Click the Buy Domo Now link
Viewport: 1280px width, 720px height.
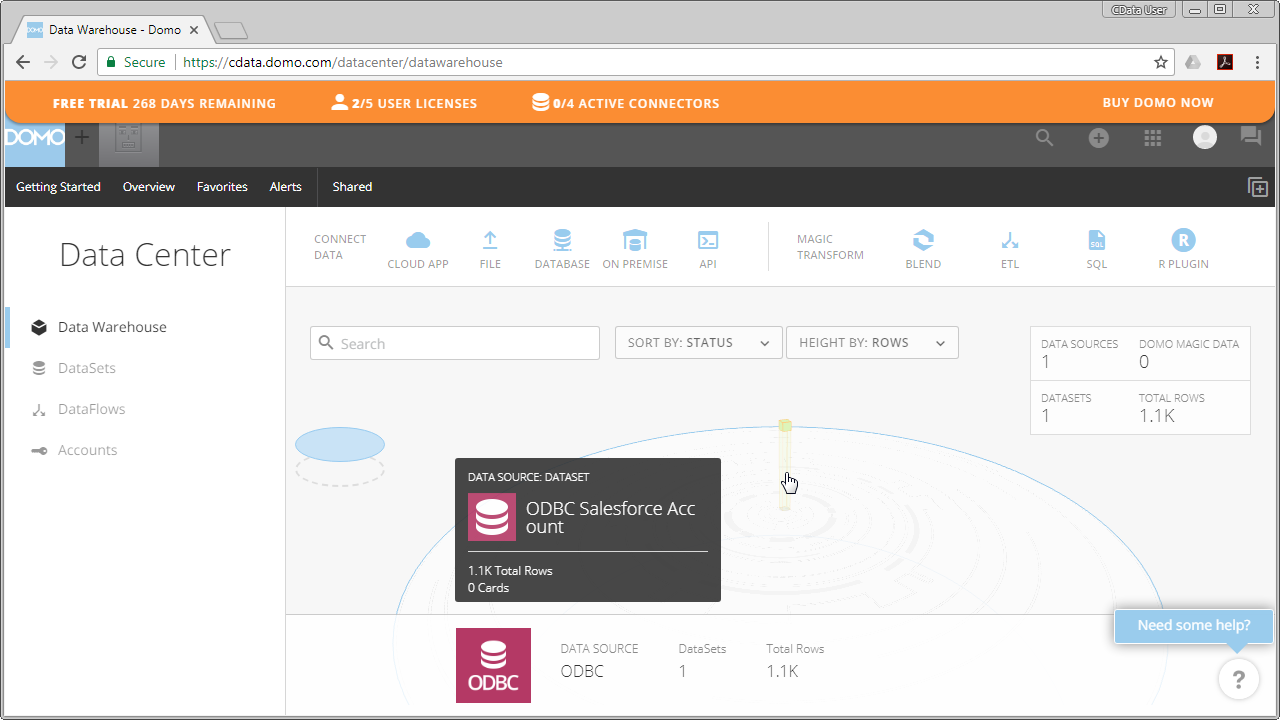[x=1158, y=102]
